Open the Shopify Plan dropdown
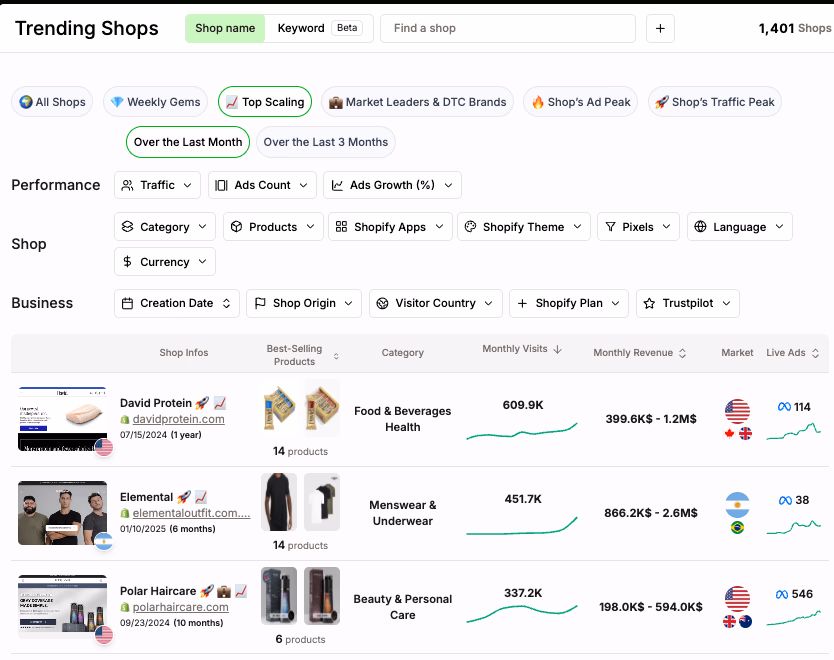This screenshot has height=660, width=834. (x=569, y=303)
